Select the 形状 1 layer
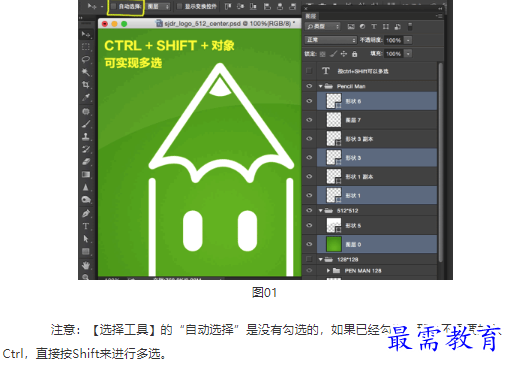 (377, 195)
